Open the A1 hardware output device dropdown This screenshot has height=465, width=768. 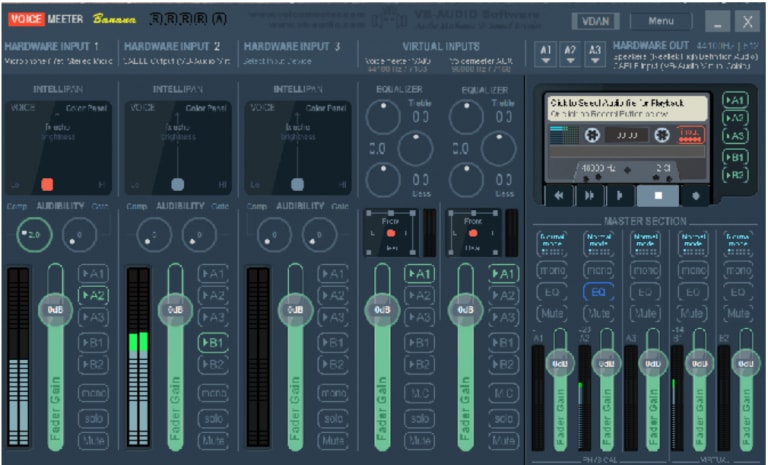pos(545,53)
